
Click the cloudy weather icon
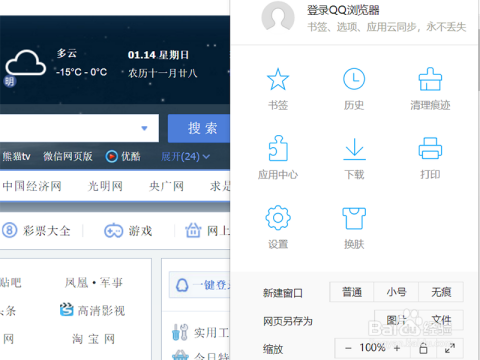(x=25, y=63)
